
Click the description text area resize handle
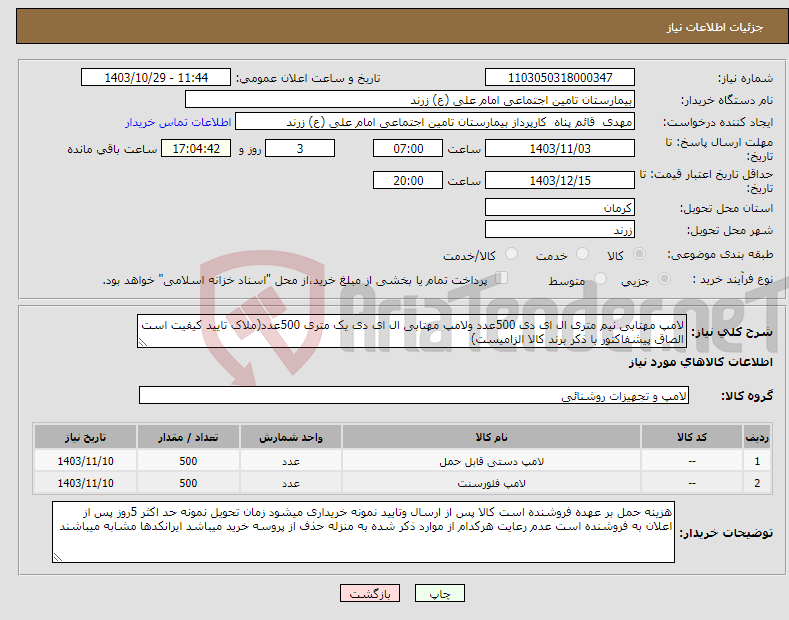point(142,343)
